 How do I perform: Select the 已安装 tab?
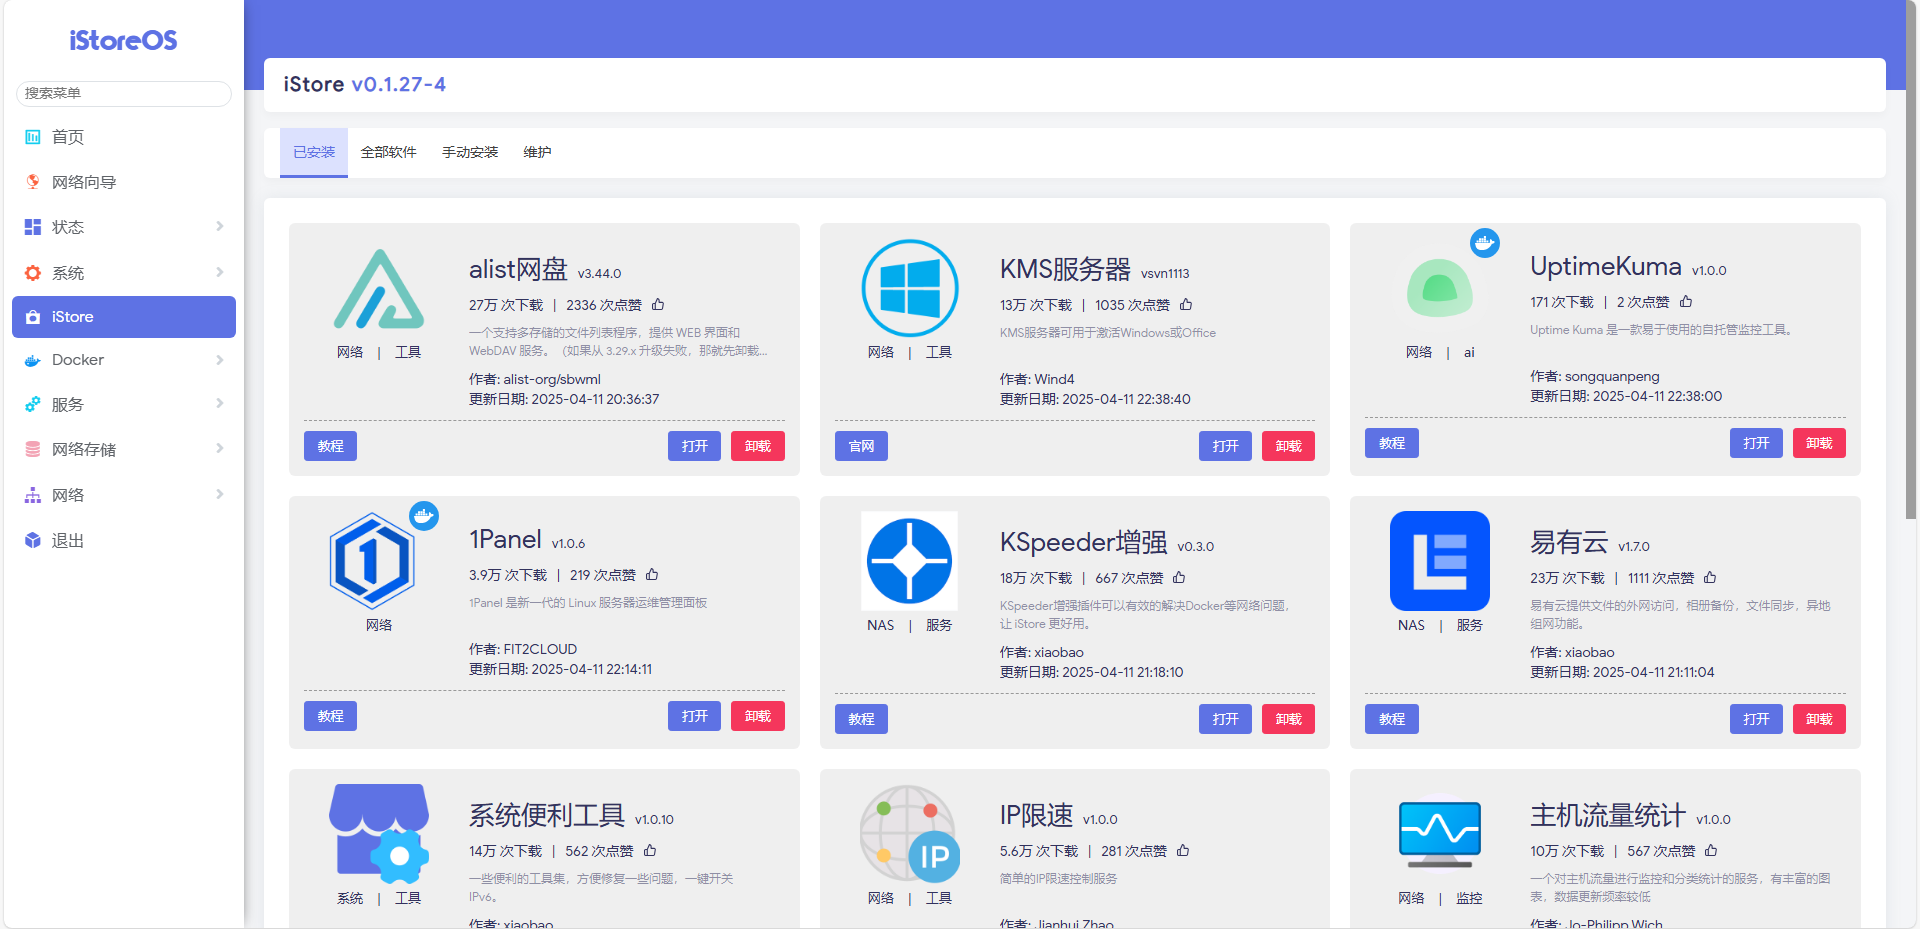pos(314,152)
